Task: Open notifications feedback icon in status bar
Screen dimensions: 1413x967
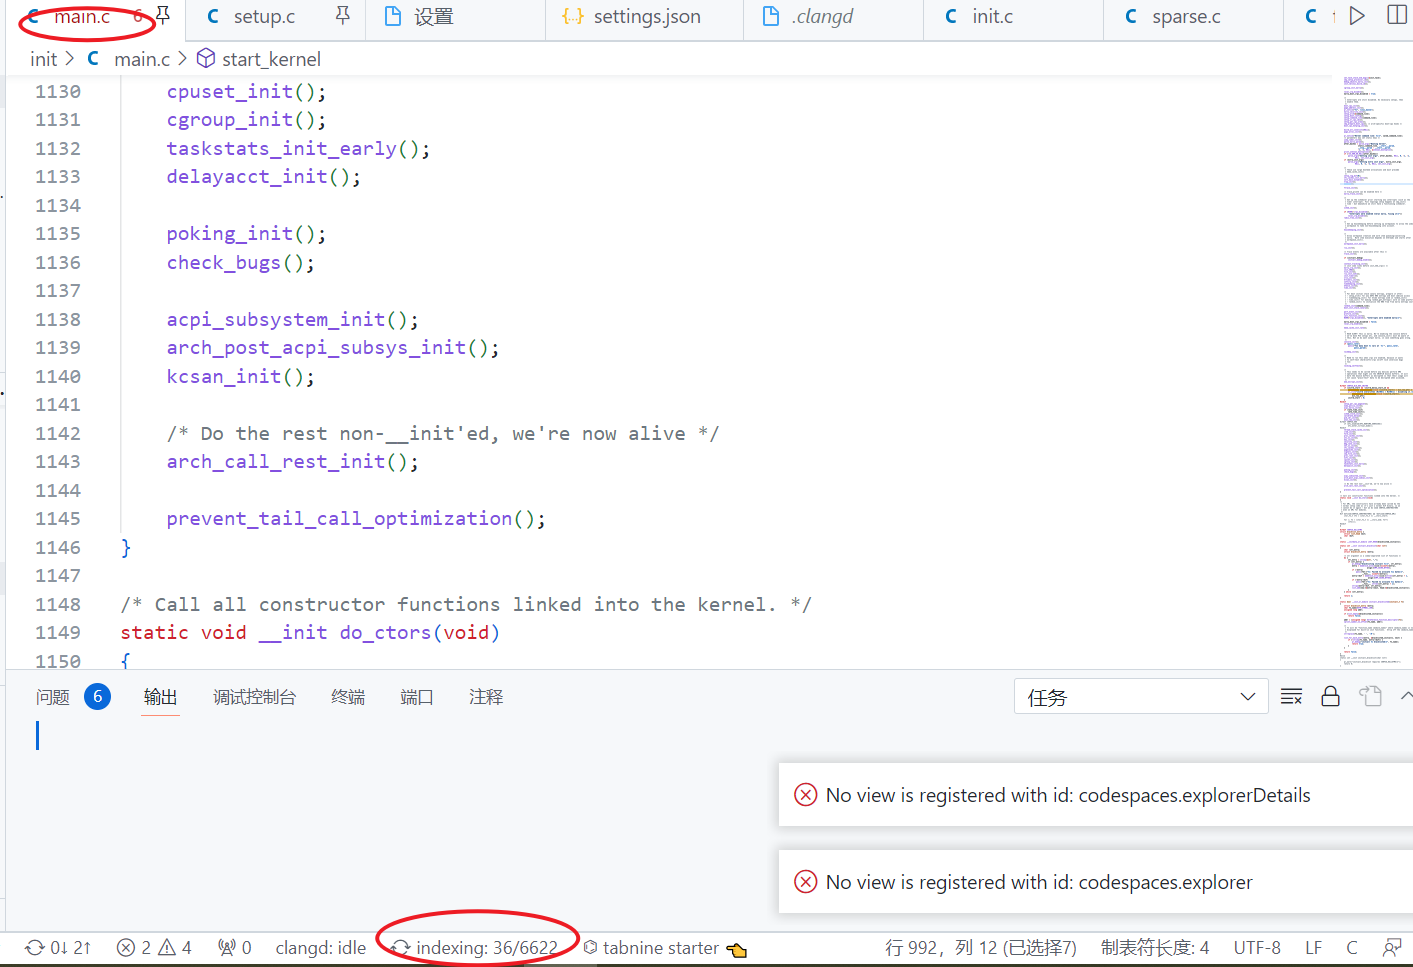Action: pos(1391,947)
